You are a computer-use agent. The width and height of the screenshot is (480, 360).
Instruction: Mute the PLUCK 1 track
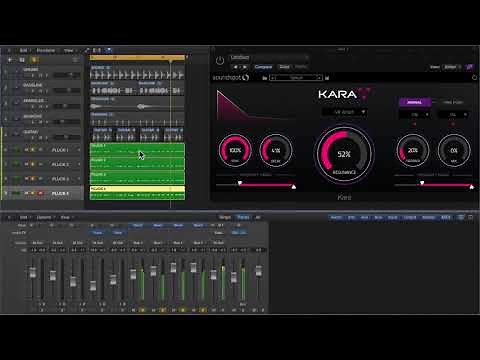click(27, 150)
